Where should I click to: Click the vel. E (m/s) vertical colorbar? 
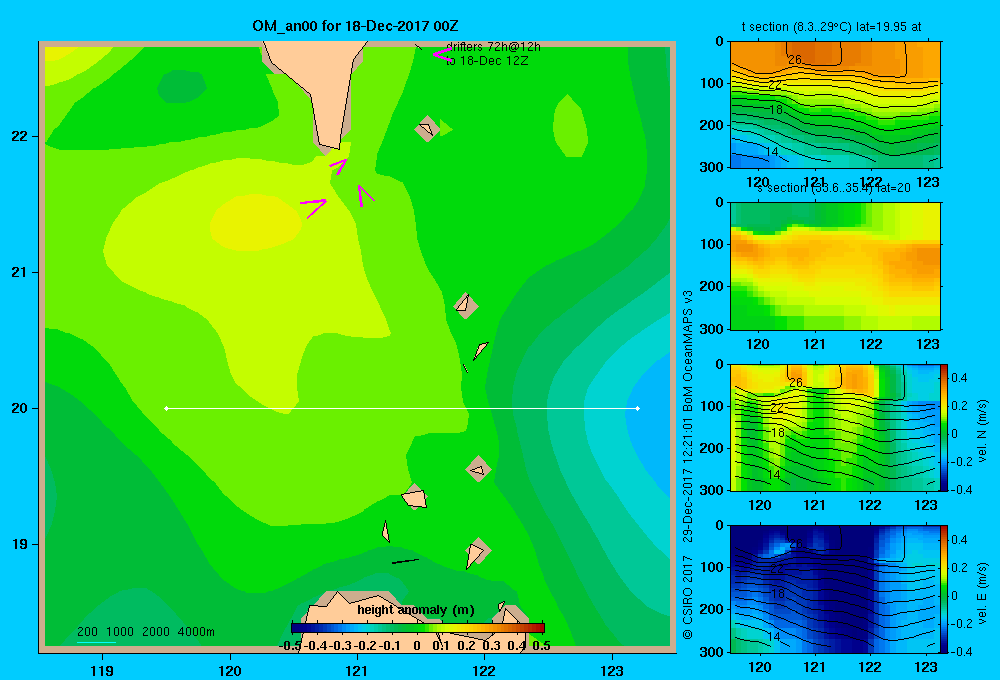pyautogui.click(x=945, y=589)
